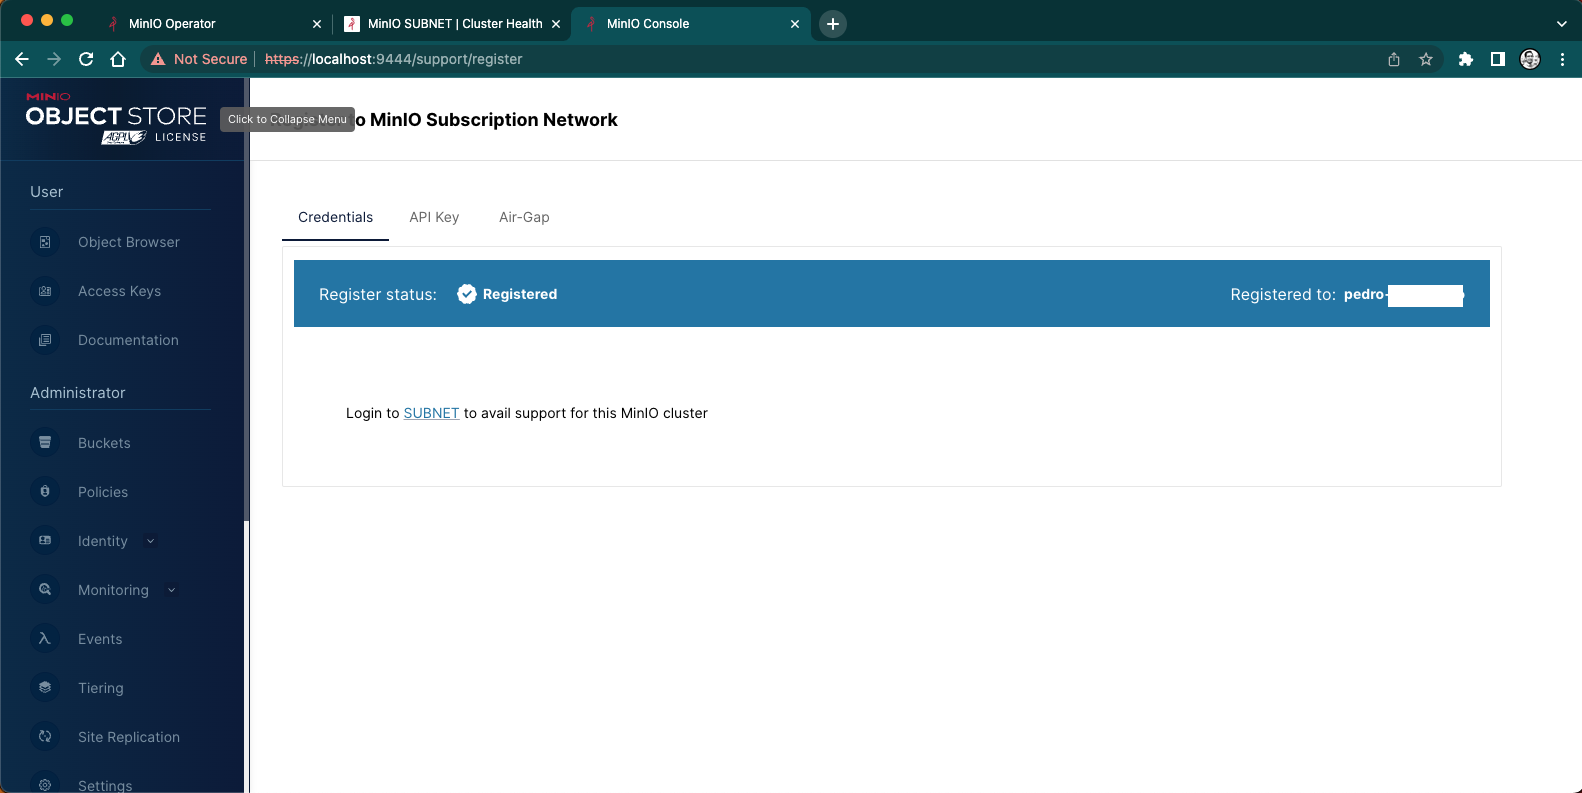
Task: Open the browser profile avatar
Action: 1530,59
